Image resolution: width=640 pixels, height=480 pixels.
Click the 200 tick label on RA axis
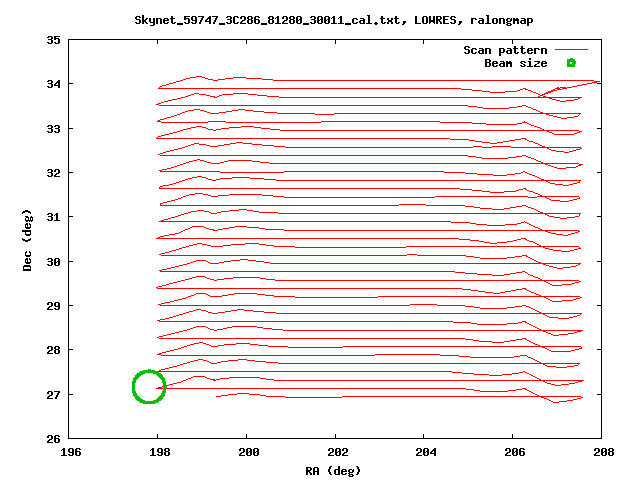click(x=249, y=452)
